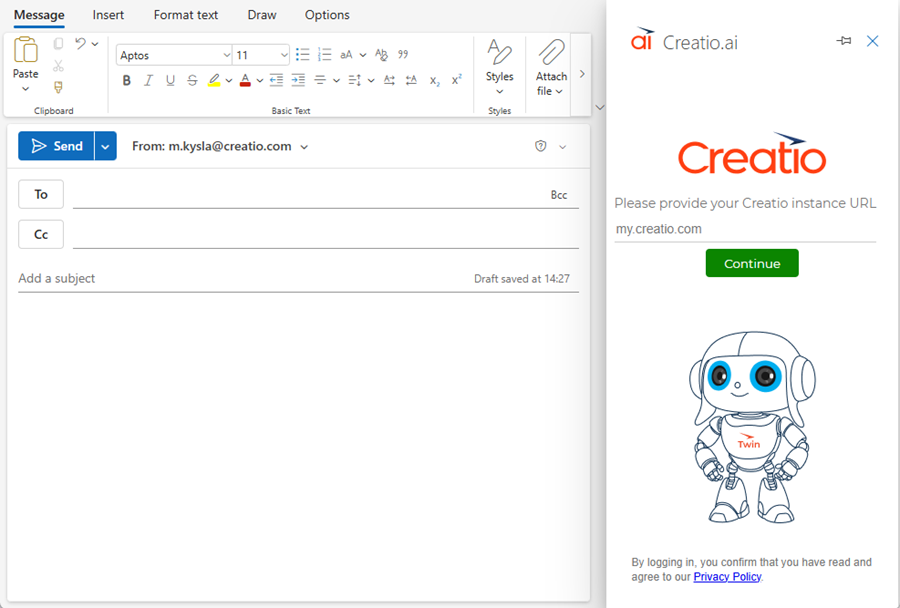Decrease the paragraph indent
Screen dimensions: 900x608
point(276,80)
